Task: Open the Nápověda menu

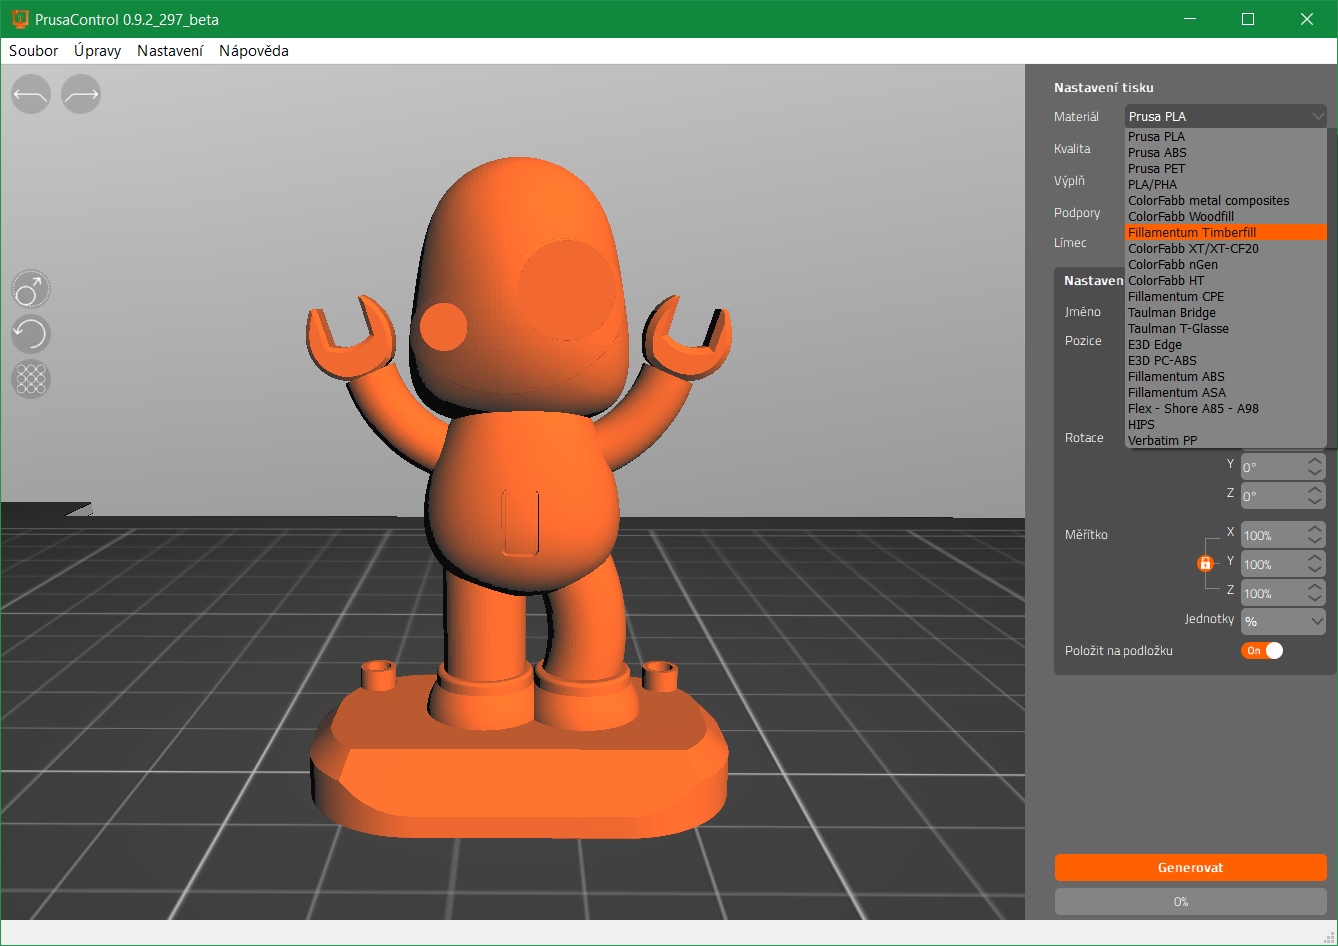Action: click(254, 51)
